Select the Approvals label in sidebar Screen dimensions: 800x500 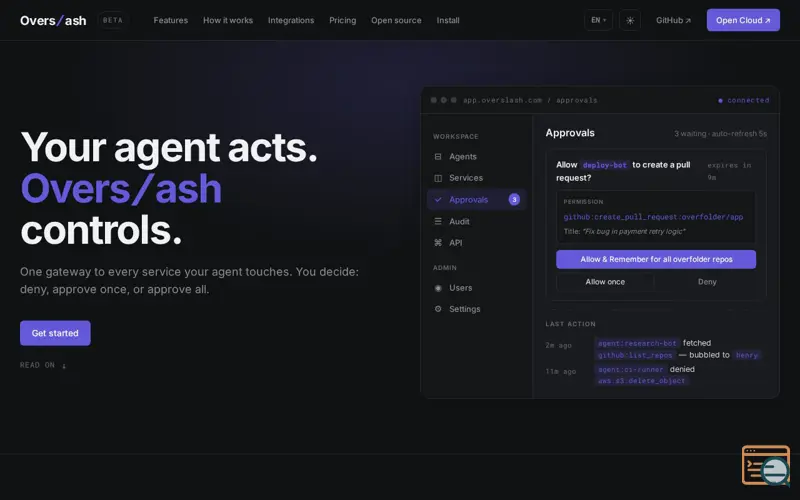[468, 199]
